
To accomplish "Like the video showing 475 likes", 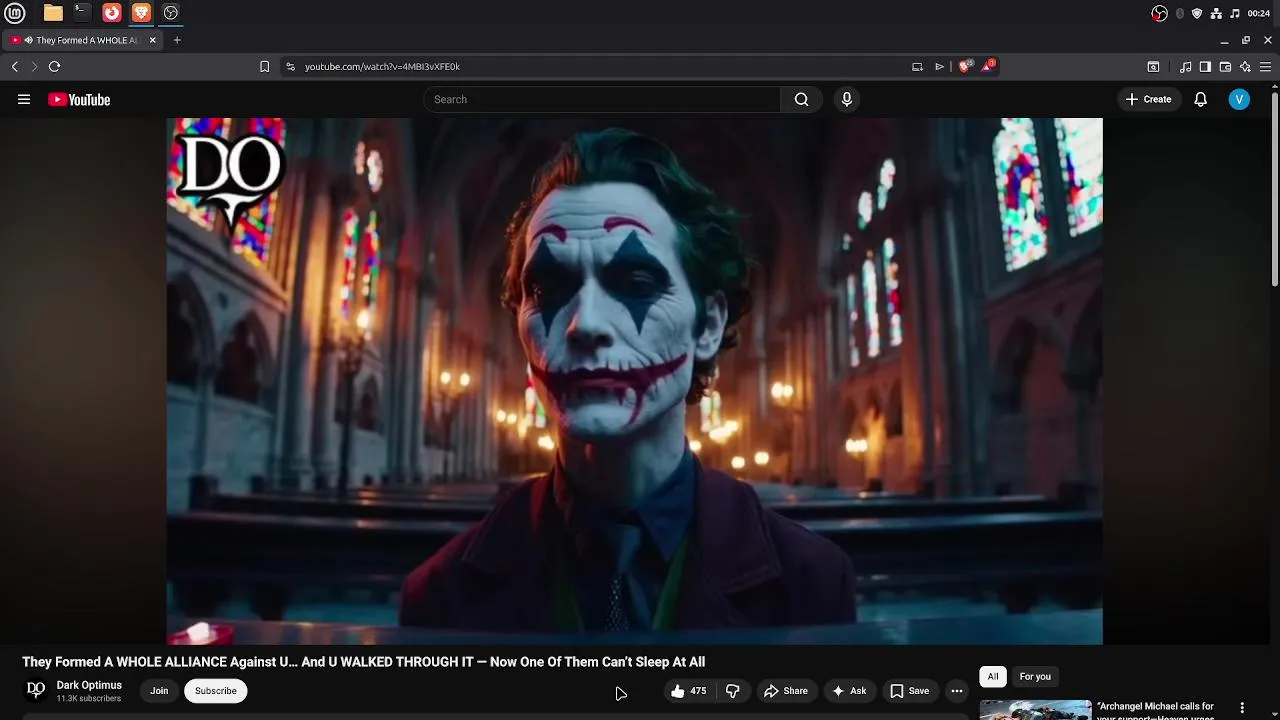I will tap(689, 691).
